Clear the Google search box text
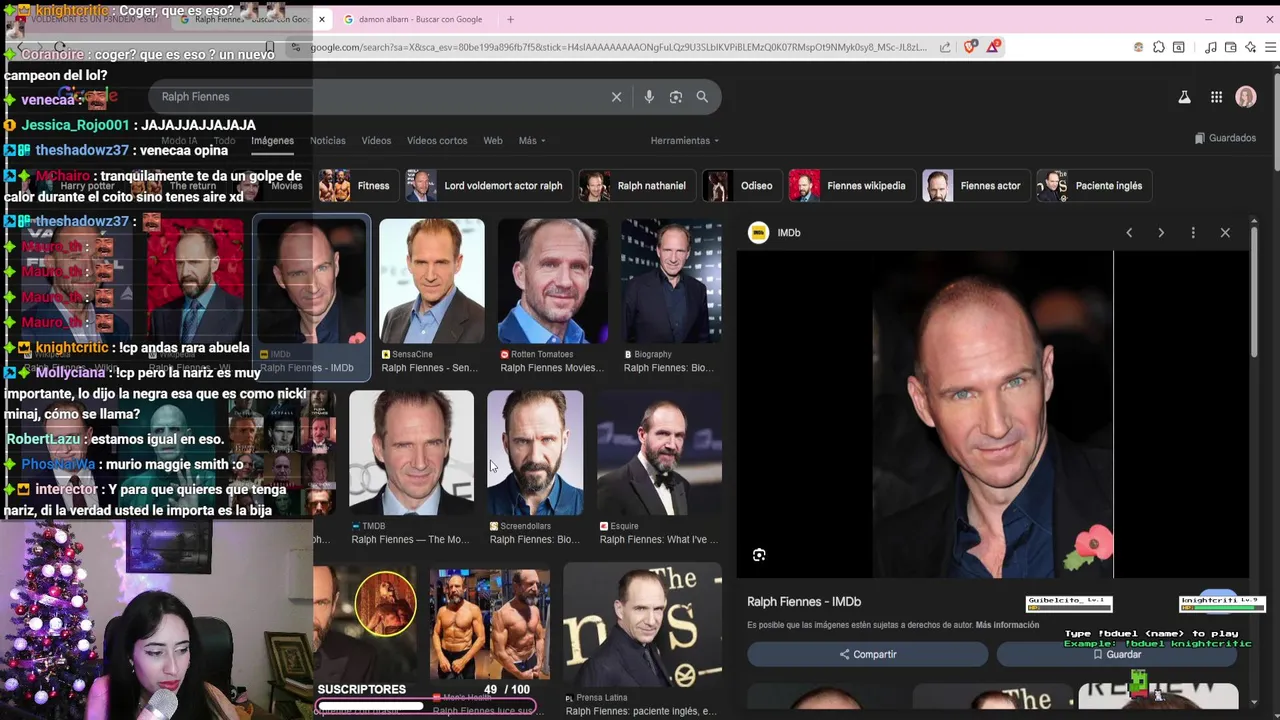The image size is (1280, 720). pos(616,97)
